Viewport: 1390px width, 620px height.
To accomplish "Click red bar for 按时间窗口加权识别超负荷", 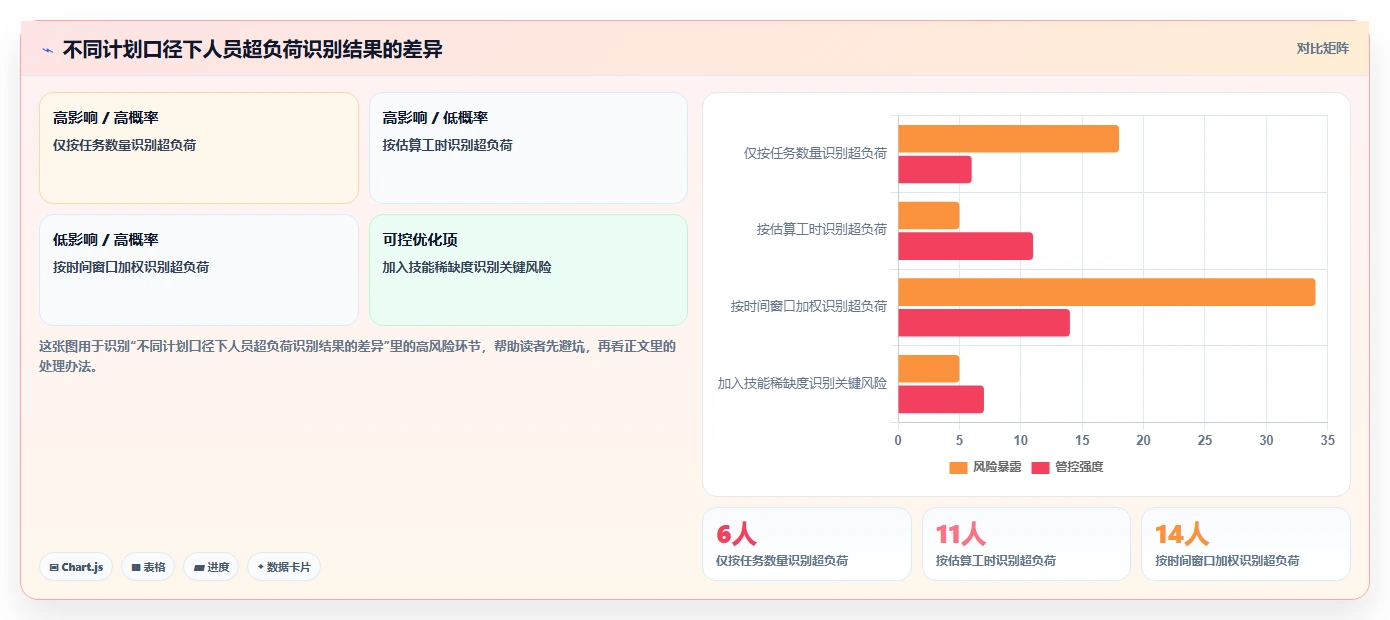I will 984,323.
